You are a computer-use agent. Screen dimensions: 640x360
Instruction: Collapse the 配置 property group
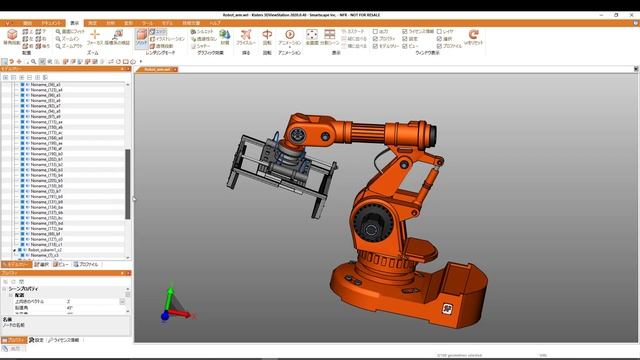pos(11,295)
